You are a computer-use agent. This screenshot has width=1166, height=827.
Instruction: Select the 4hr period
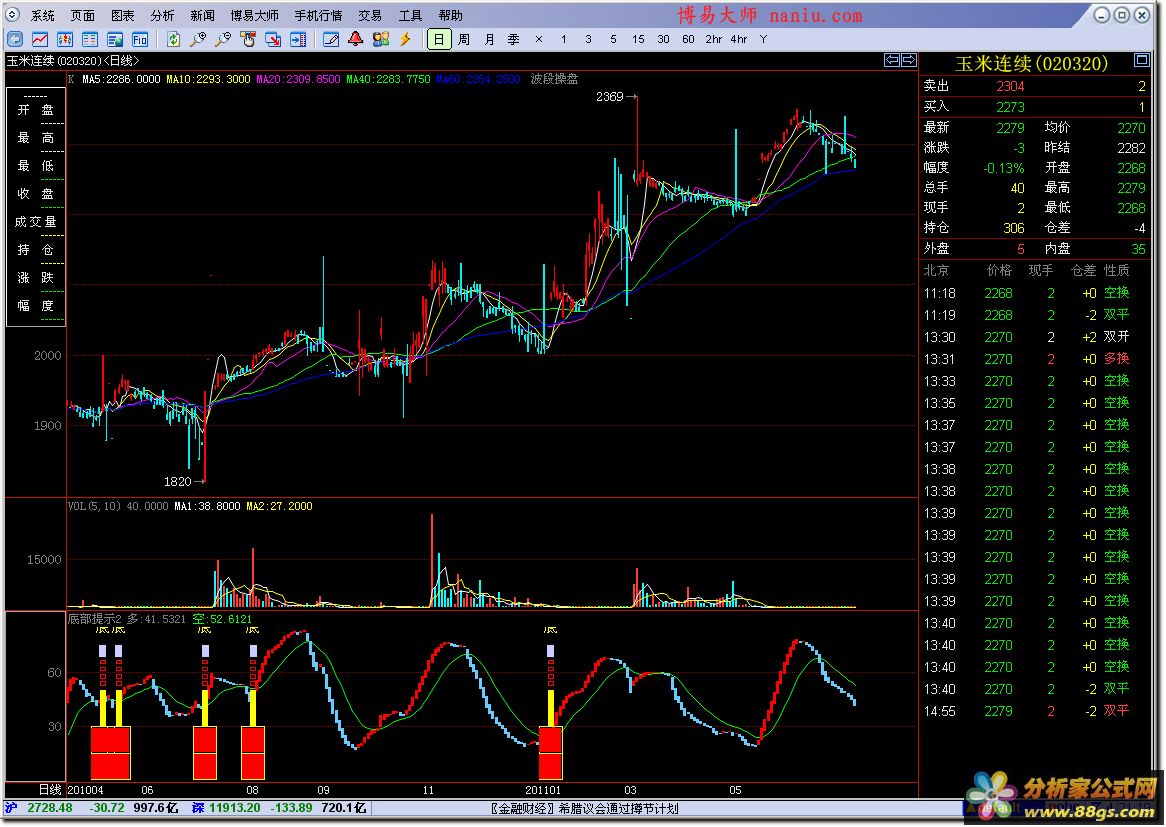pos(738,39)
